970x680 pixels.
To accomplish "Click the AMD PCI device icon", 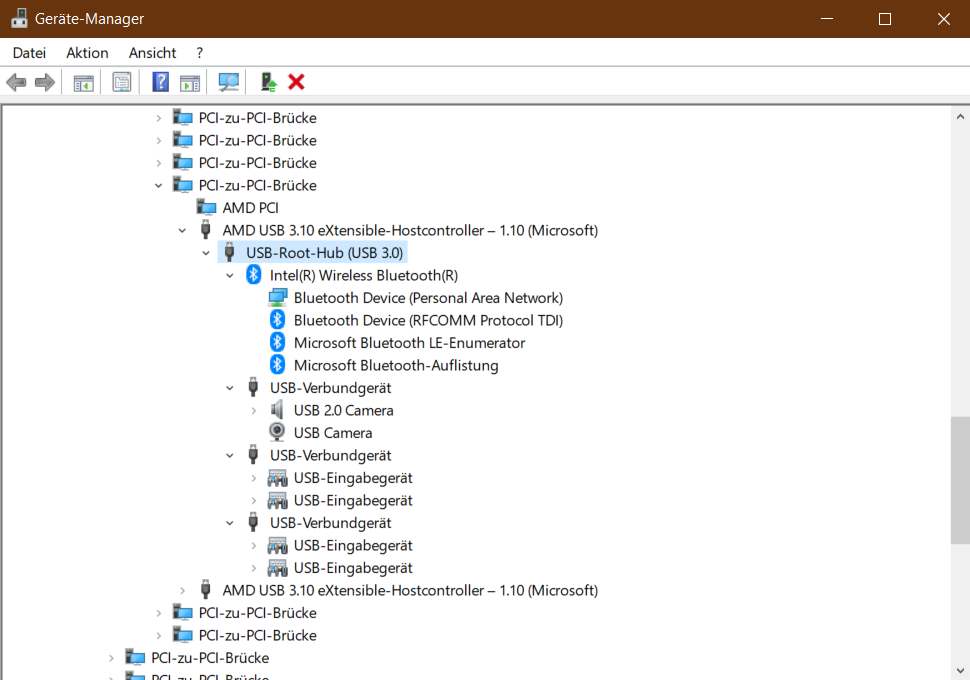I will click(x=206, y=208).
